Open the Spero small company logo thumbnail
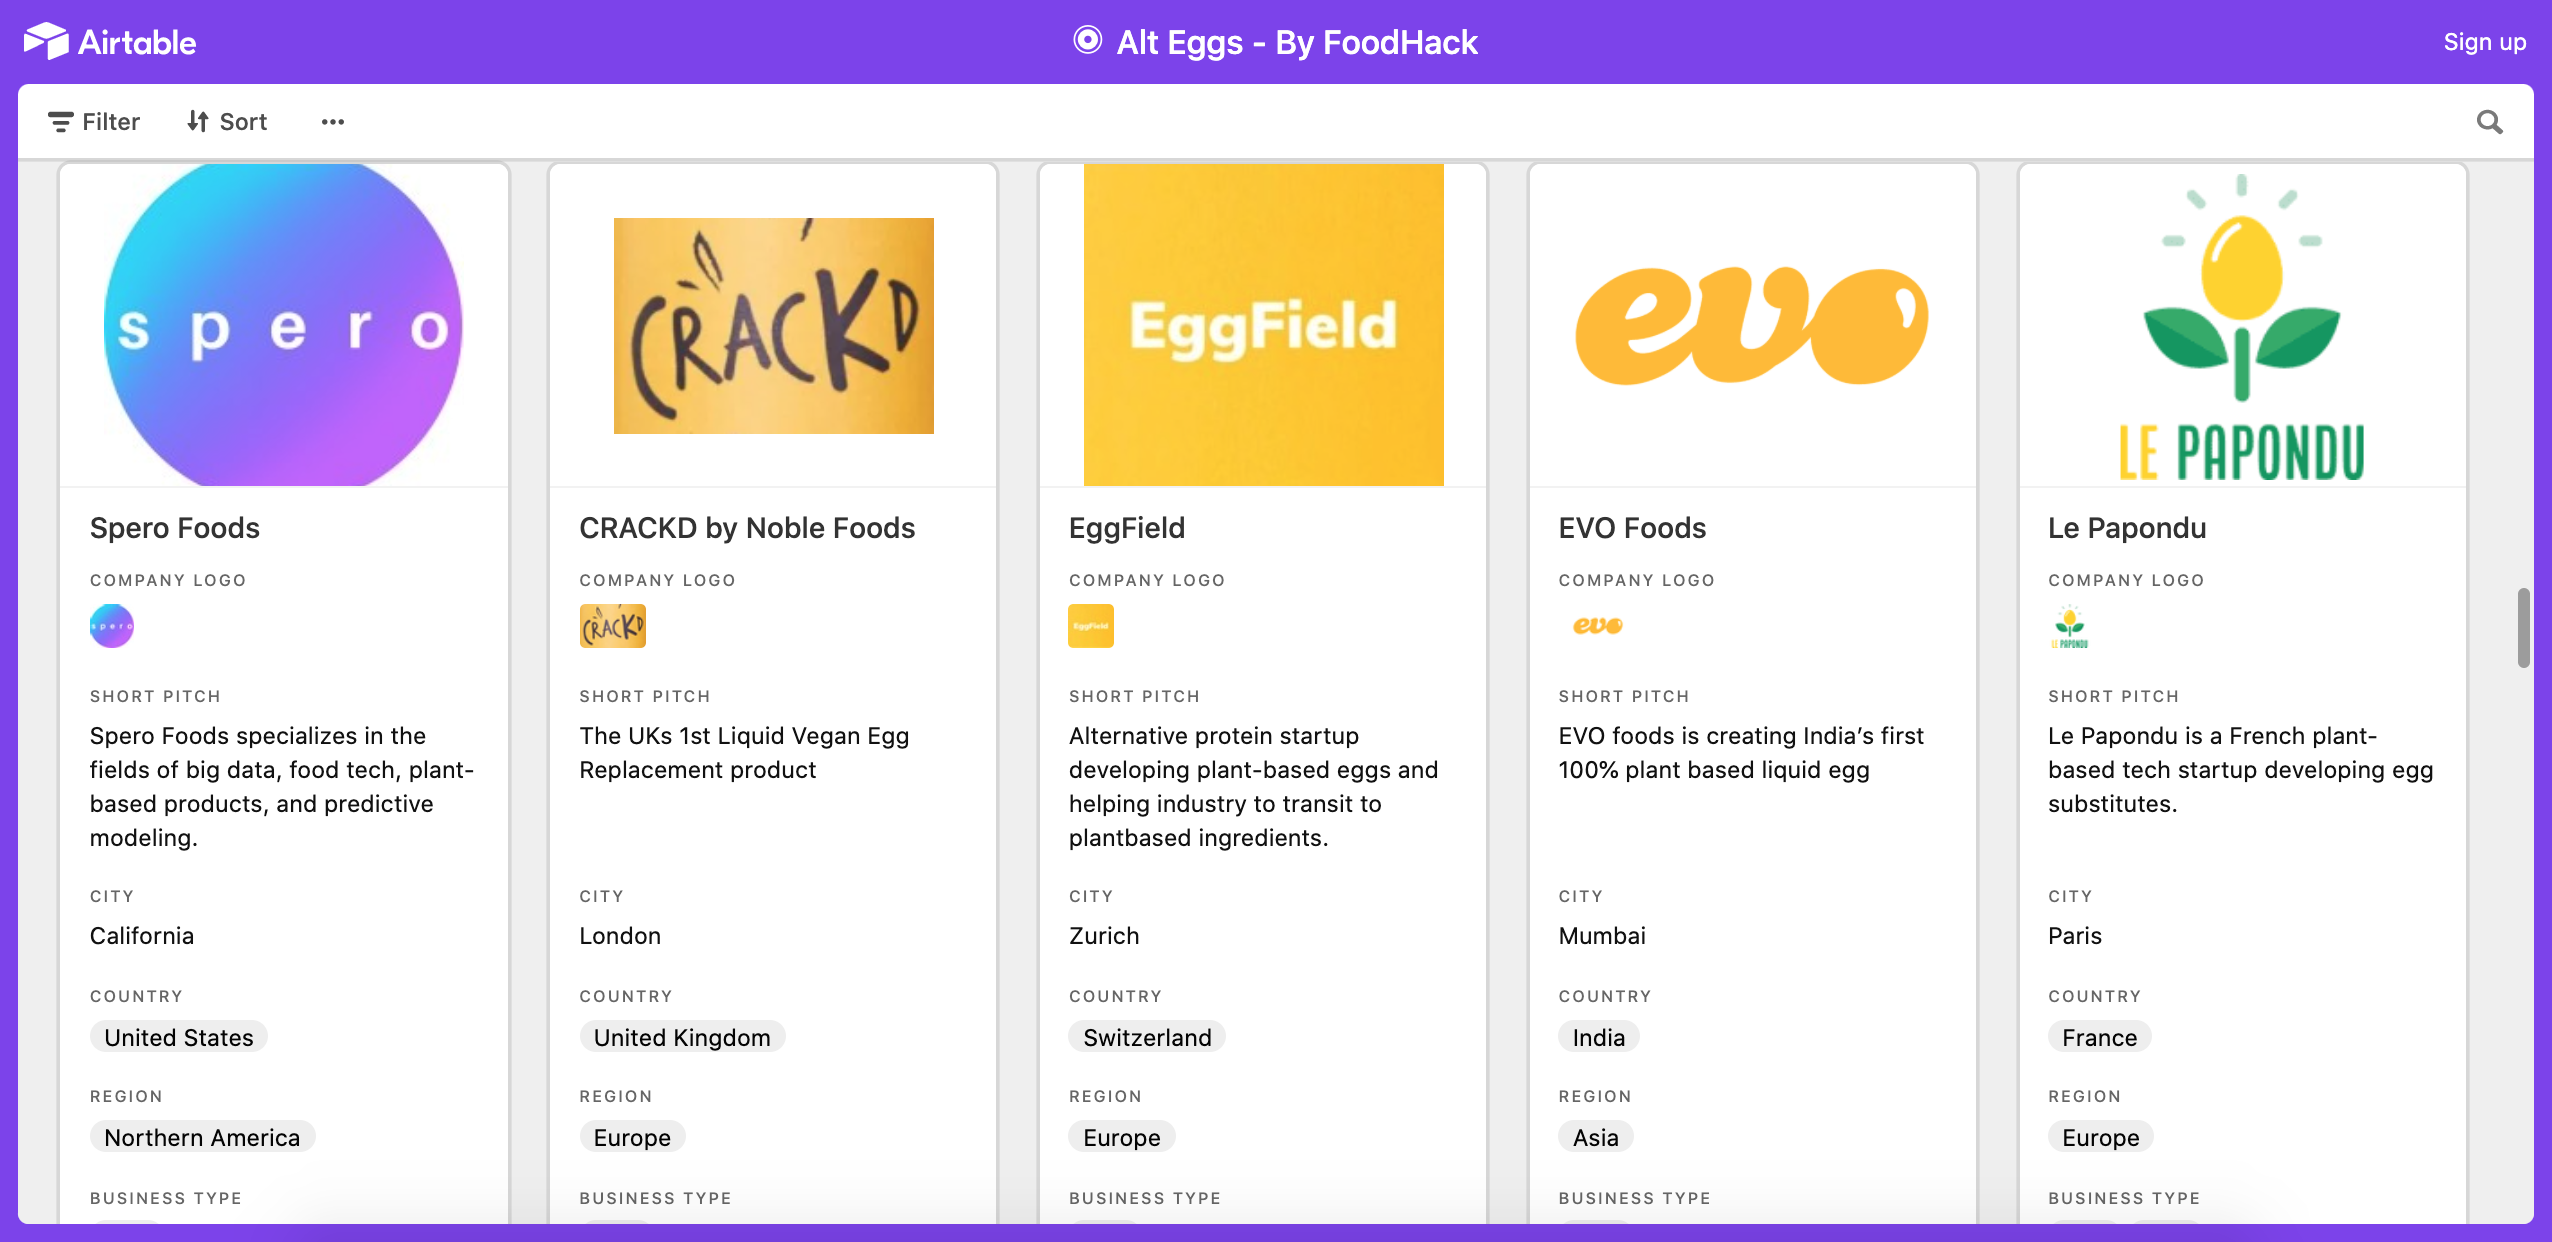The height and width of the screenshot is (1242, 2552). [x=112, y=626]
